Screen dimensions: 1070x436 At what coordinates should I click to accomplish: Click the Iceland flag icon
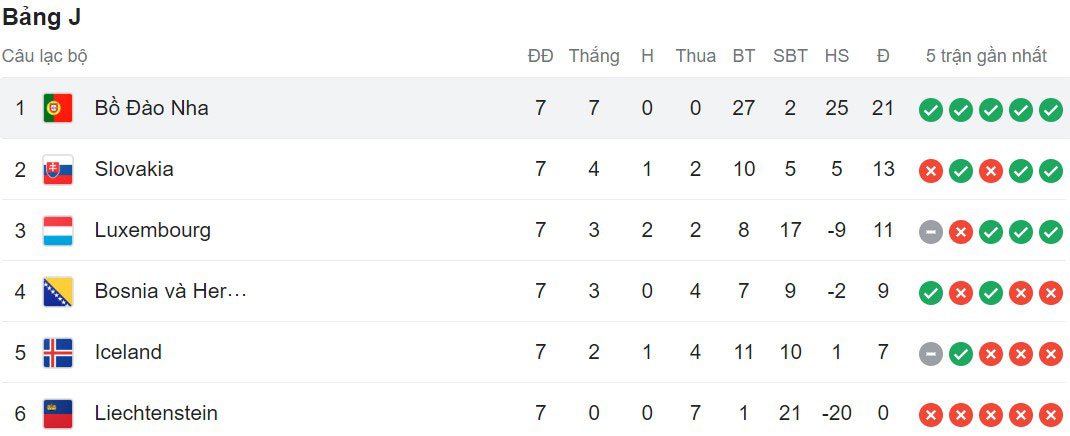click(x=57, y=353)
